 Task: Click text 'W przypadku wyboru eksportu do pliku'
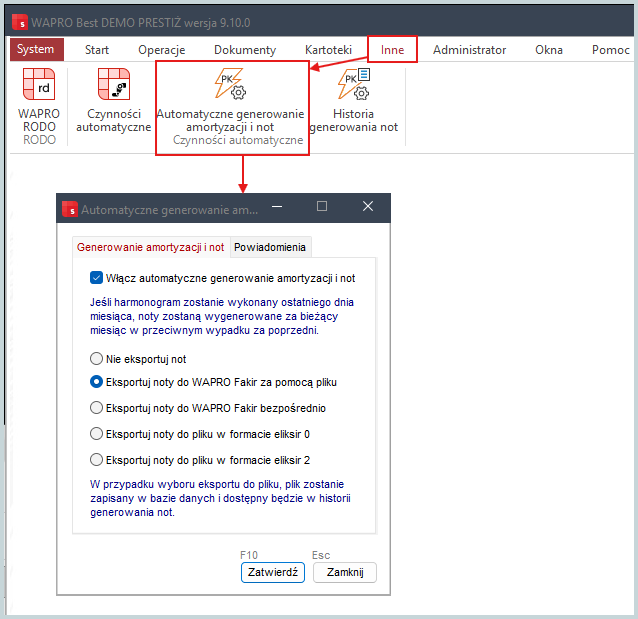pyautogui.click(x=185, y=484)
